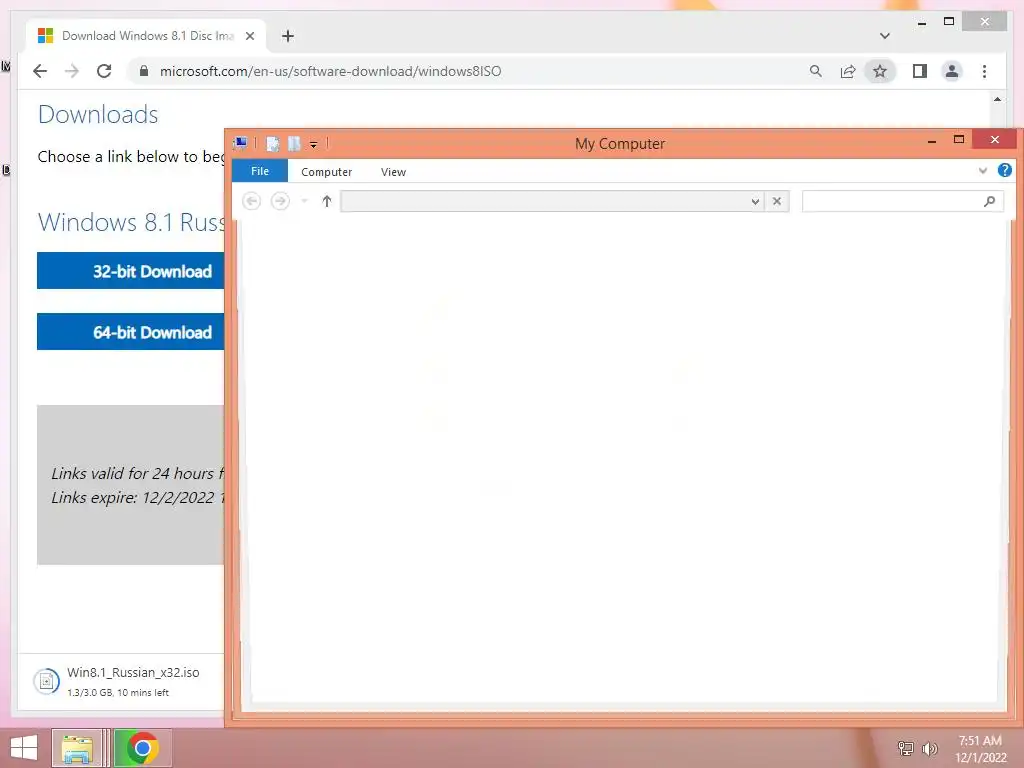Minimize the Chrome window
1024x768 pixels.
tap(921, 23)
